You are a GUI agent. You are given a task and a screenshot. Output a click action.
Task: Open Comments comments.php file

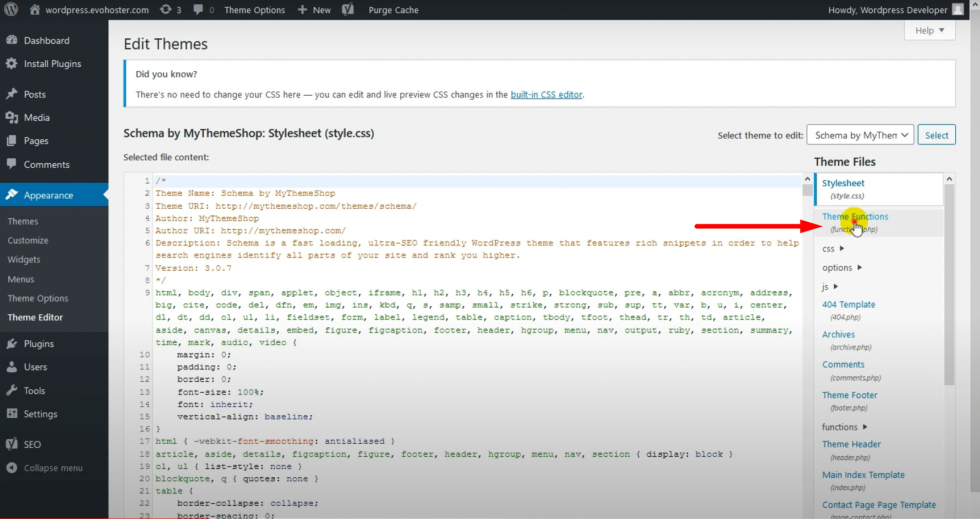click(x=843, y=365)
